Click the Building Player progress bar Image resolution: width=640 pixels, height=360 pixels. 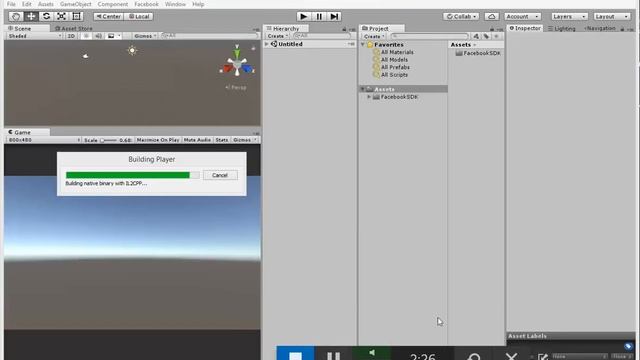[x=133, y=175]
